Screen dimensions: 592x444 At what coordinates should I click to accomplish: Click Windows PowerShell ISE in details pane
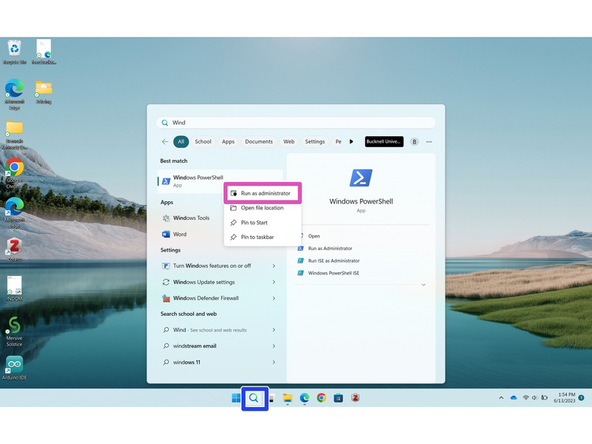(333, 273)
